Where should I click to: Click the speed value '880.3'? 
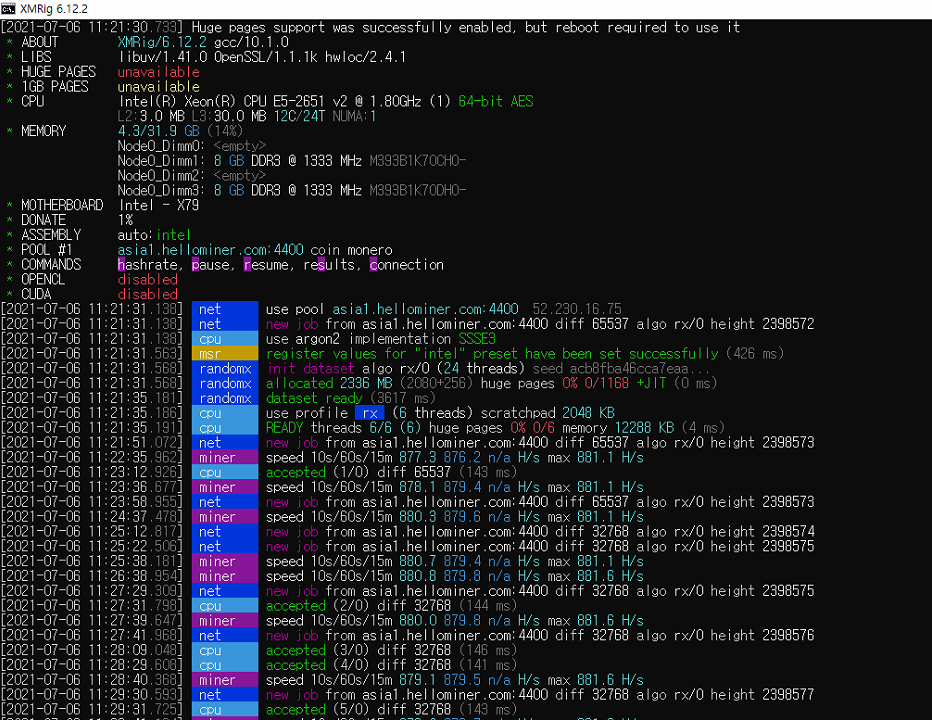coord(417,518)
